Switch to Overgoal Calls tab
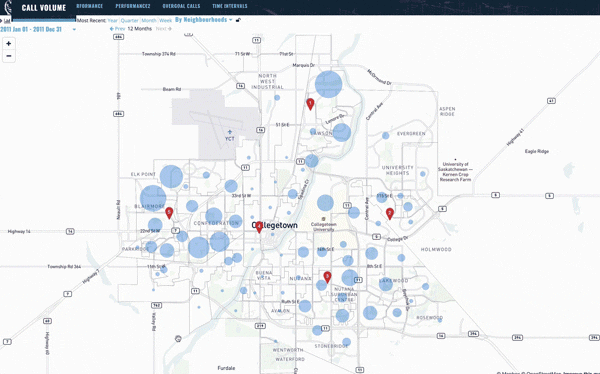600x374 pixels. 181,6
